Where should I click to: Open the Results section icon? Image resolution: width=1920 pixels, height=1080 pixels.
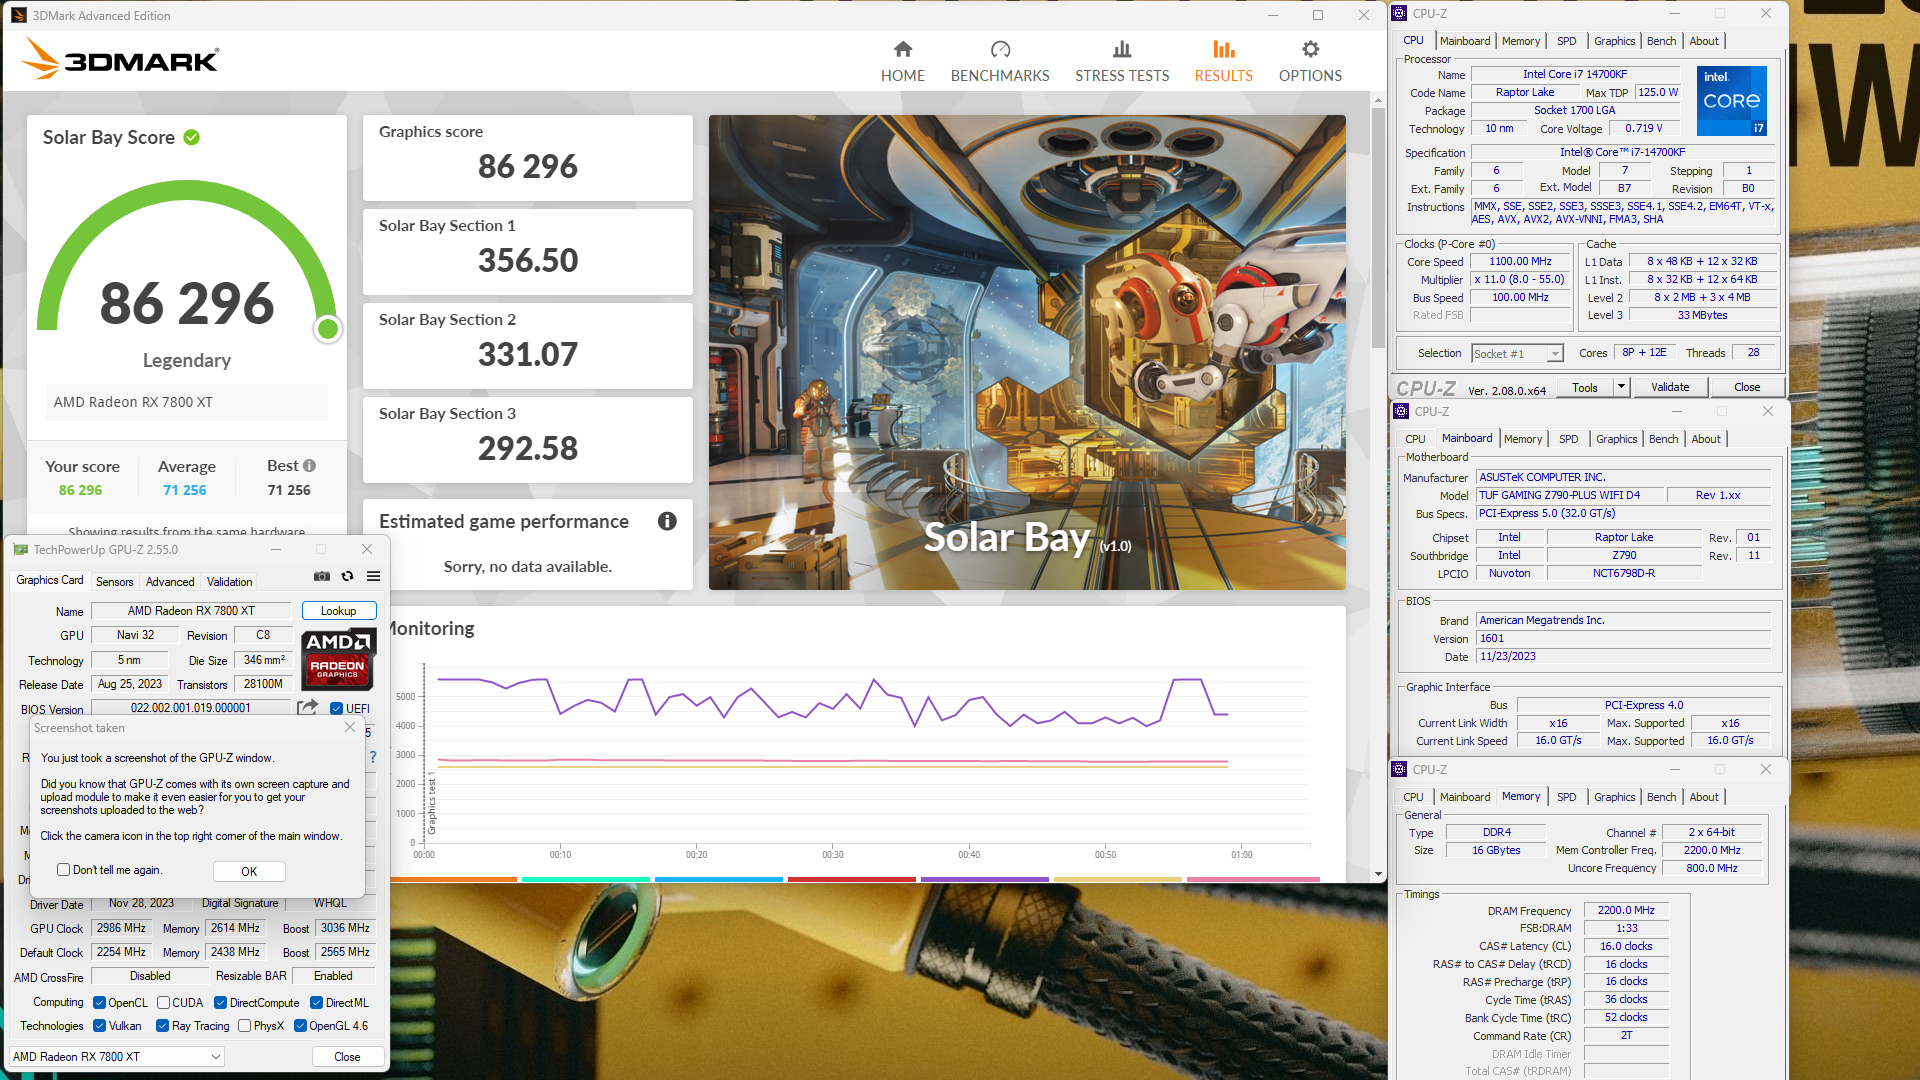[1223, 49]
